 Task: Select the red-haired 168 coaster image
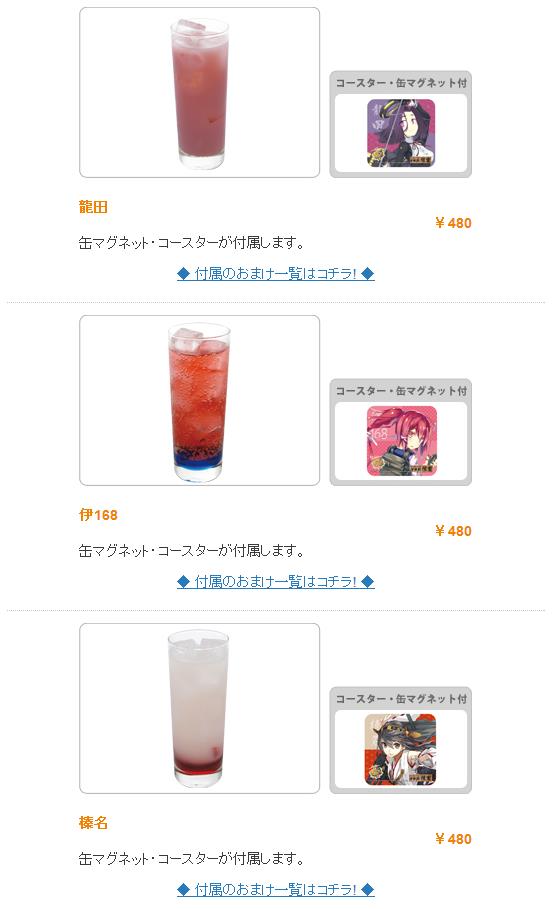coord(401,441)
